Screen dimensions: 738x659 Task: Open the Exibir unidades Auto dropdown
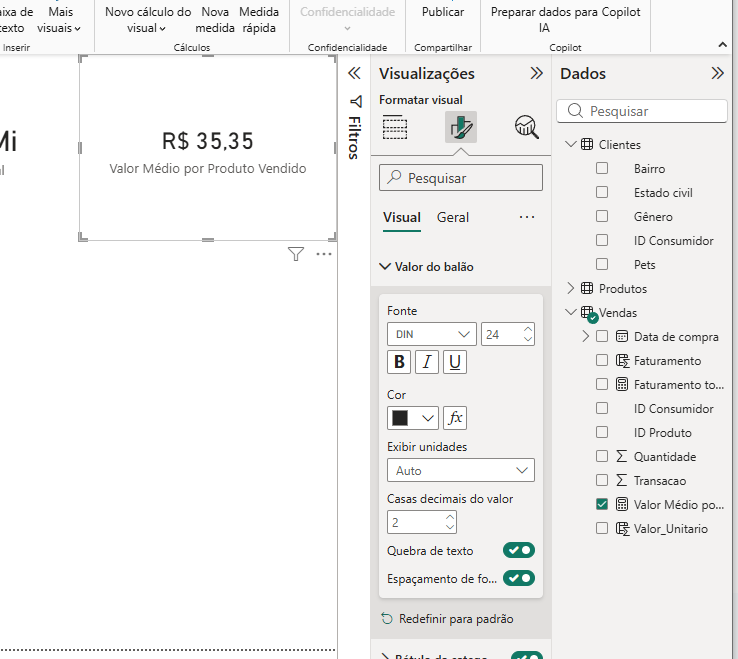(460, 470)
